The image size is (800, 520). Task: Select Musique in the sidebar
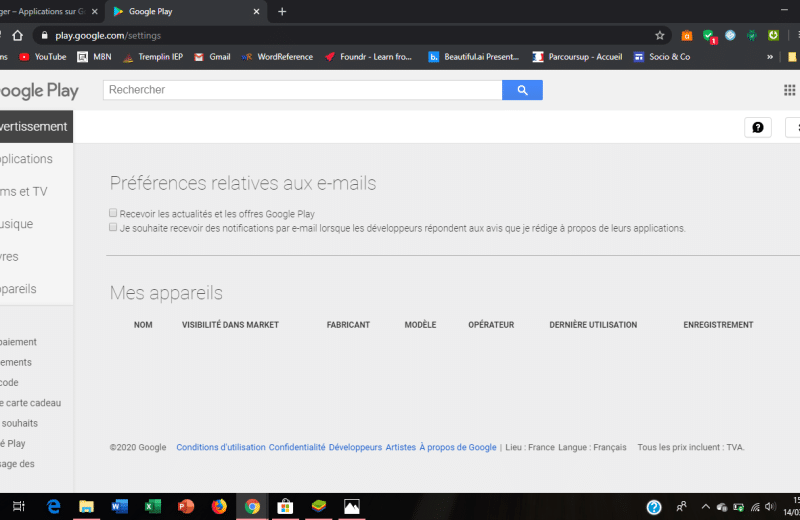(17, 224)
